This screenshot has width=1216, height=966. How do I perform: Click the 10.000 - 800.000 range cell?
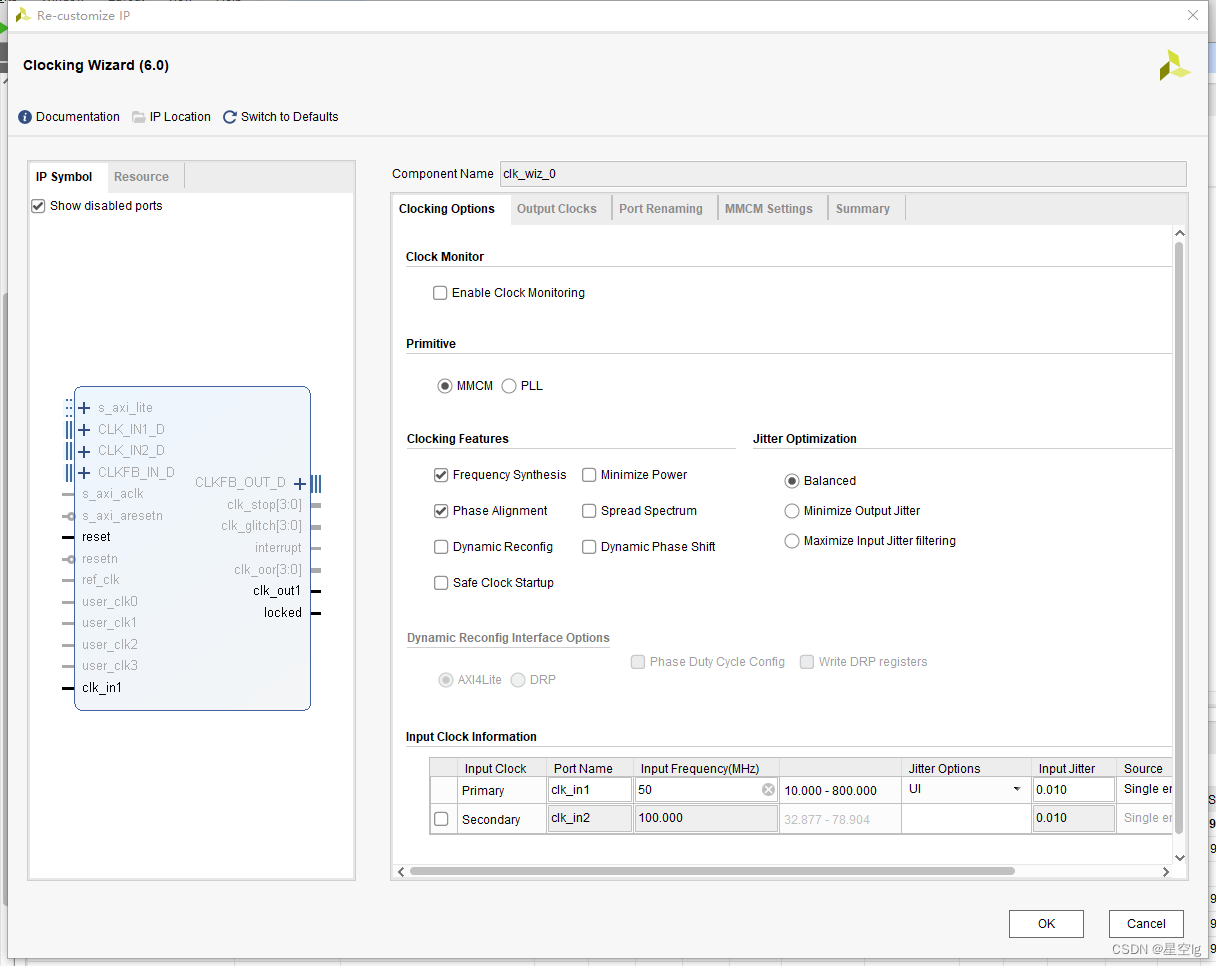(x=840, y=790)
